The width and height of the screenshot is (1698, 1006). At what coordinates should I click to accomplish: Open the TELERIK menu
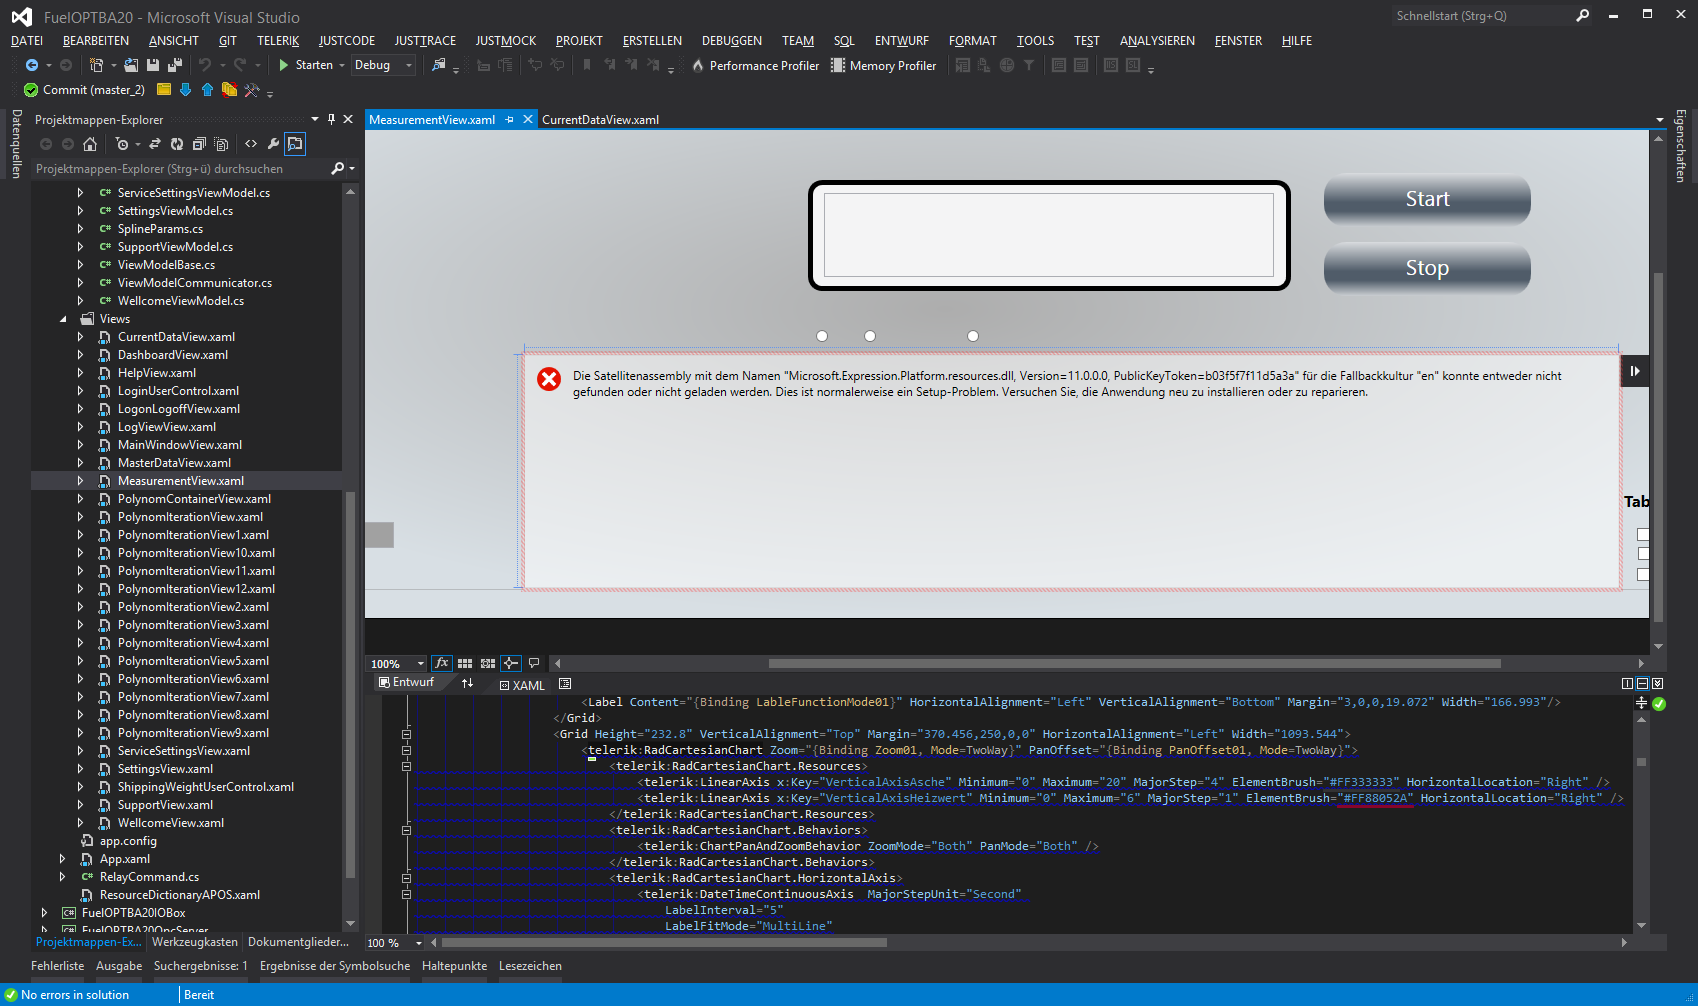278,41
